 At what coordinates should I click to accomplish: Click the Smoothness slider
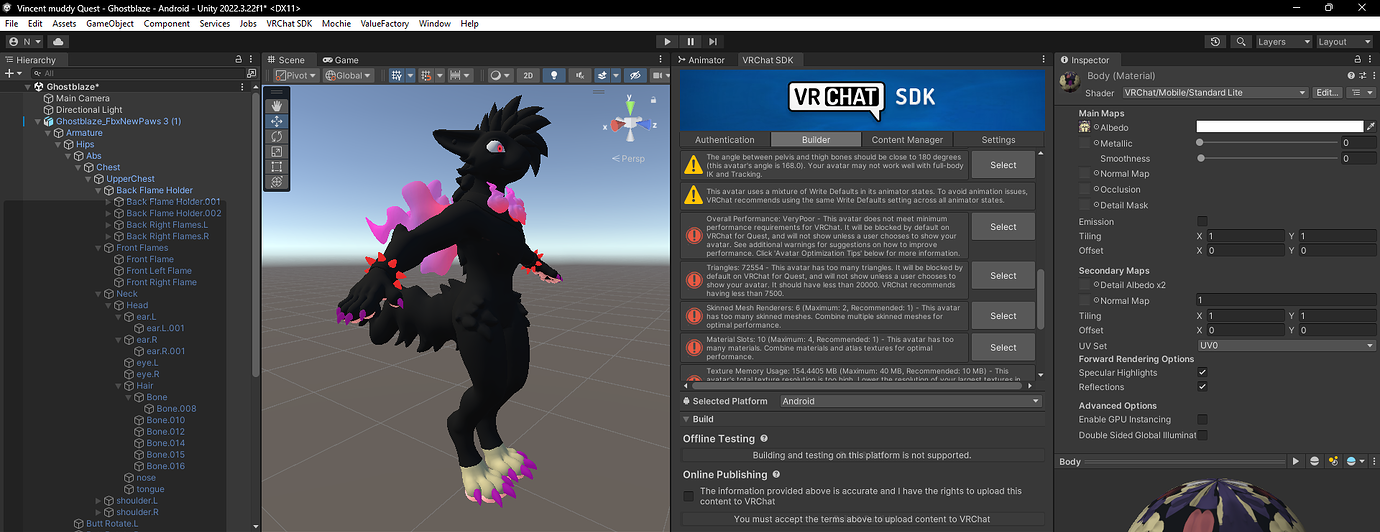click(1266, 158)
